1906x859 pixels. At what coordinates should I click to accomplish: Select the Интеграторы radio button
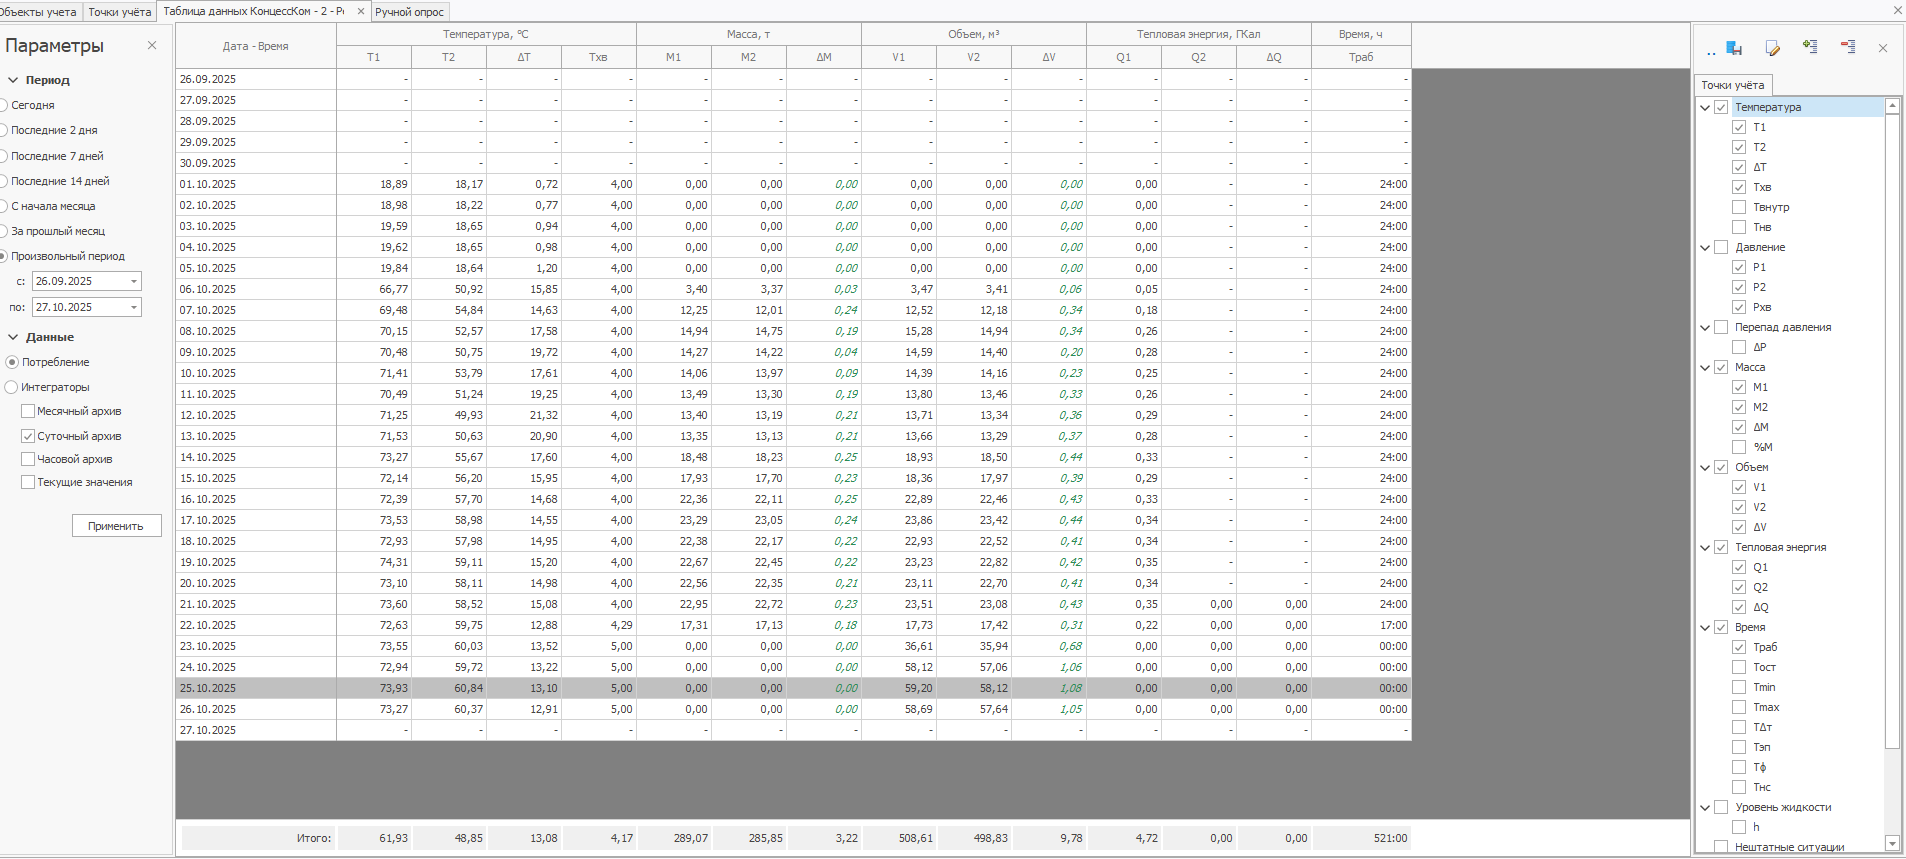(x=12, y=387)
